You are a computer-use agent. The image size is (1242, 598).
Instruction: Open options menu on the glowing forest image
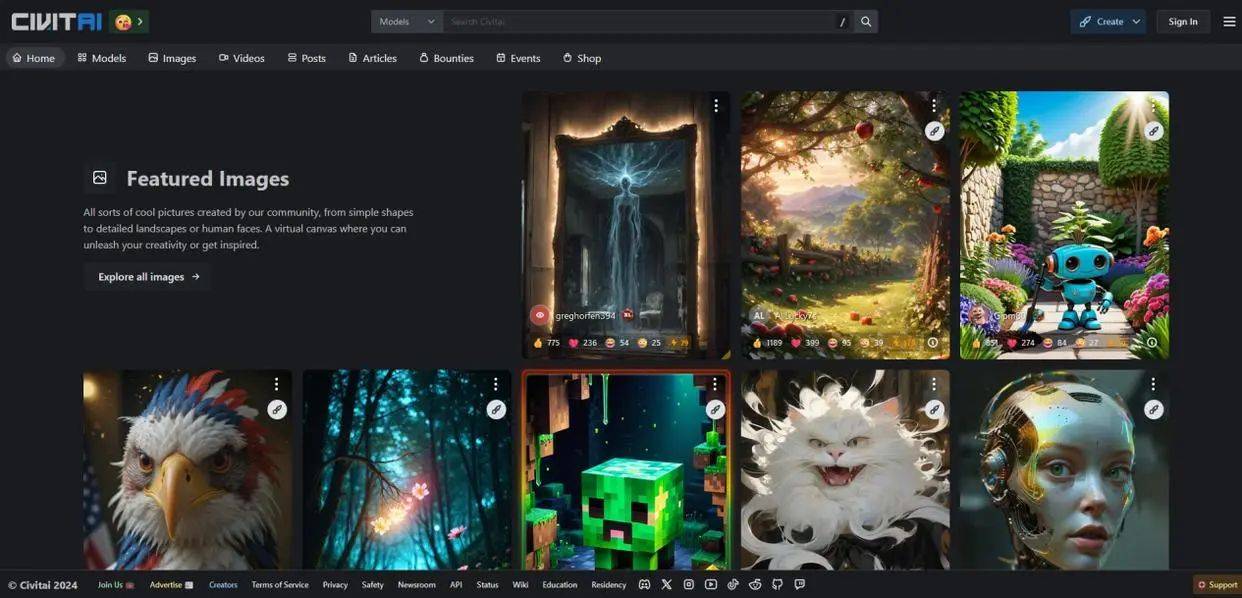click(496, 384)
